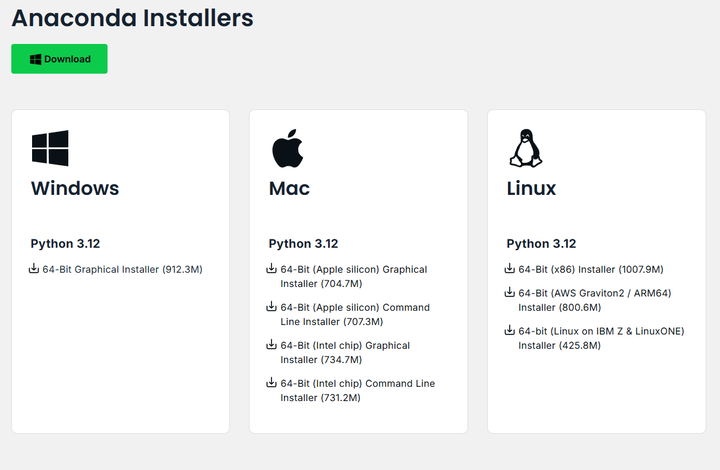Click download icon beside Intel chip Graphical Installer

tap(272, 345)
